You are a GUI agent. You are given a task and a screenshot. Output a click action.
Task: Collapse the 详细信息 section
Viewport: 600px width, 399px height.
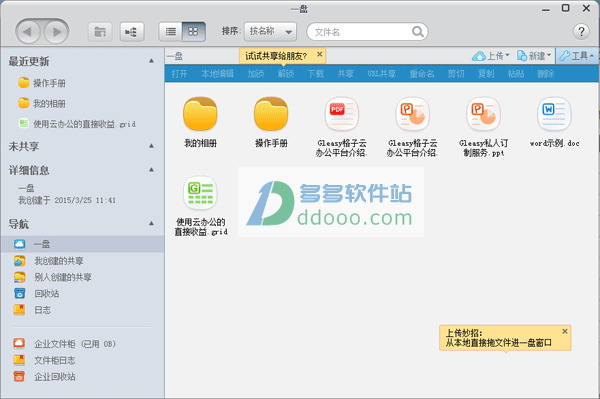[x=152, y=169]
